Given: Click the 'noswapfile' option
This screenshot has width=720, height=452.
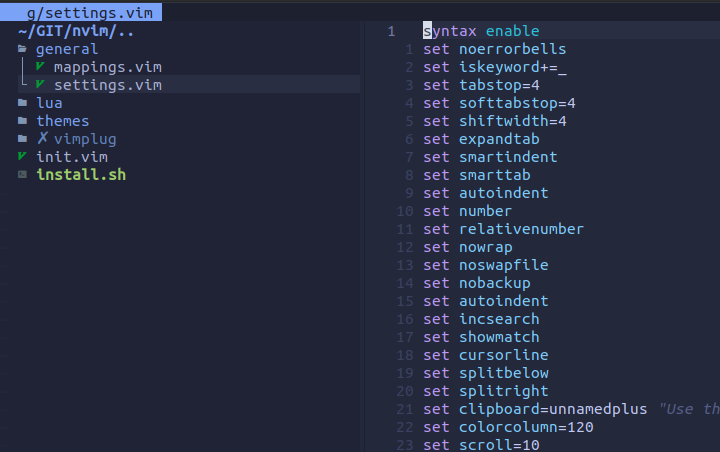Looking at the screenshot, I should pos(504,265).
